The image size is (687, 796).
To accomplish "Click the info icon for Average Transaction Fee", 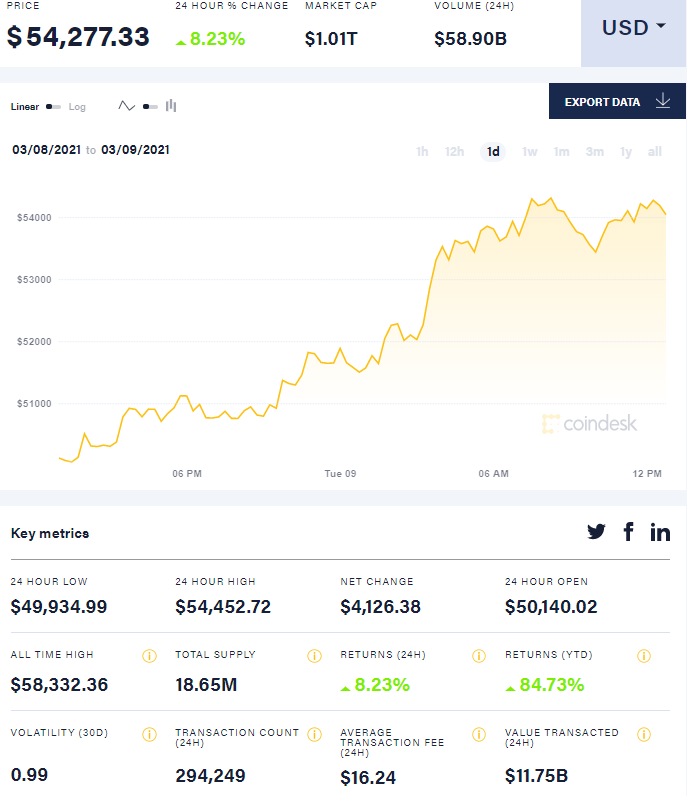I will coord(479,734).
